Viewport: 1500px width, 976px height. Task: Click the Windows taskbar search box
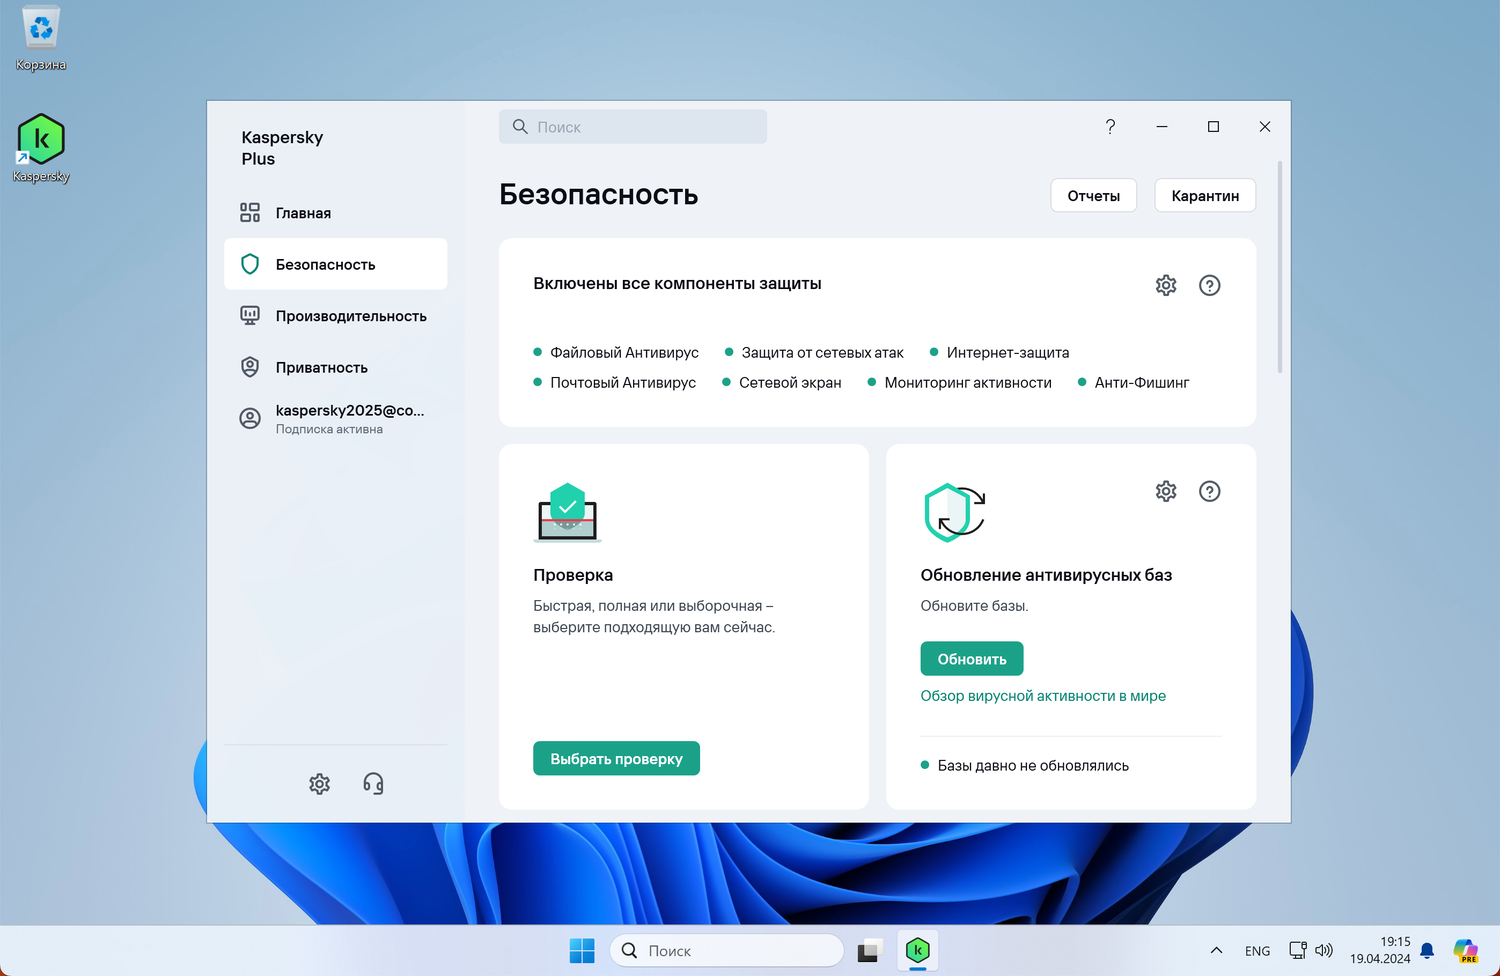point(727,951)
